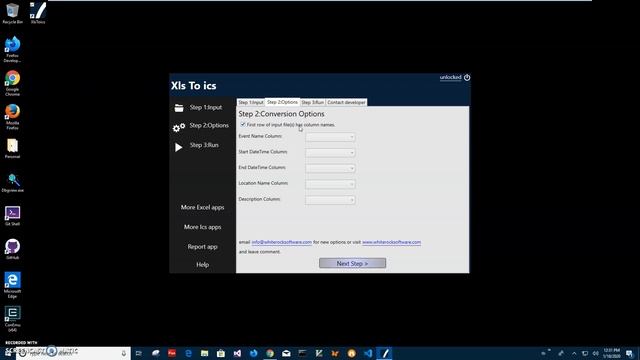The width and height of the screenshot is (640, 360).
Task: Open the ConEmu (x64) desktop icon
Action: (12, 319)
